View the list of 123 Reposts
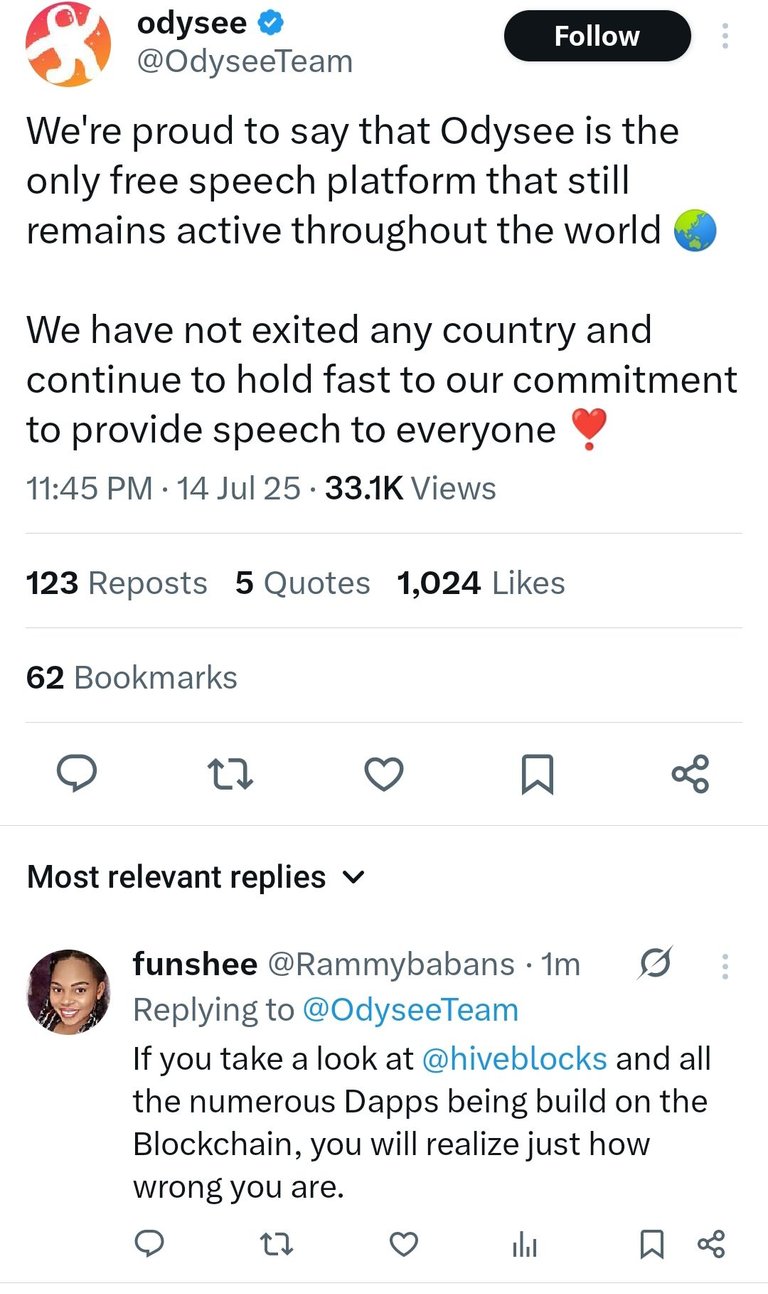 click(x=116, y=583)
